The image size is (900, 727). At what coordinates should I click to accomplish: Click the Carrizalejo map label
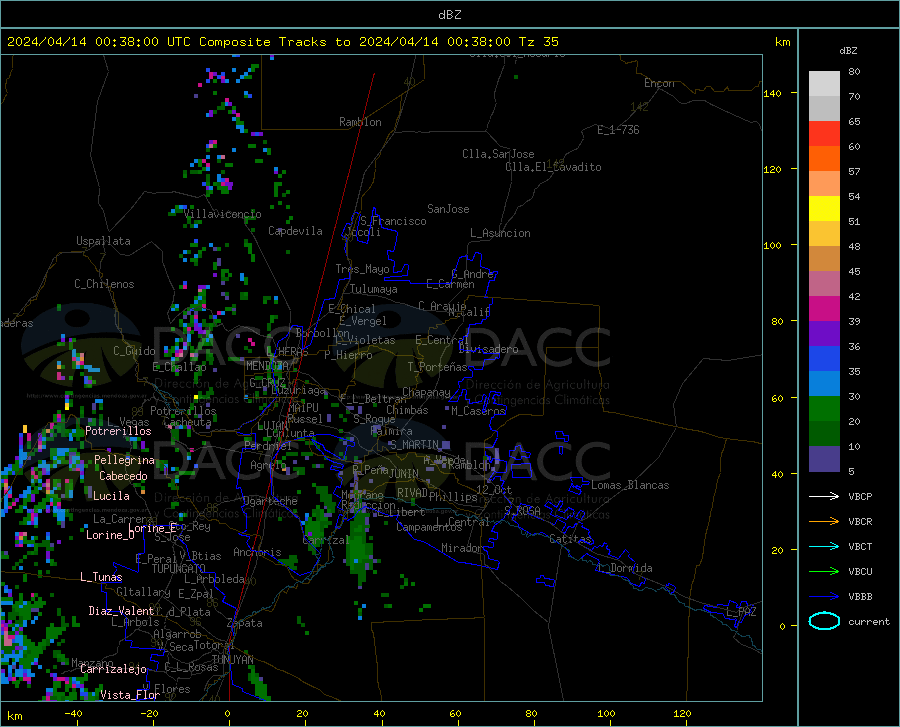113,669
